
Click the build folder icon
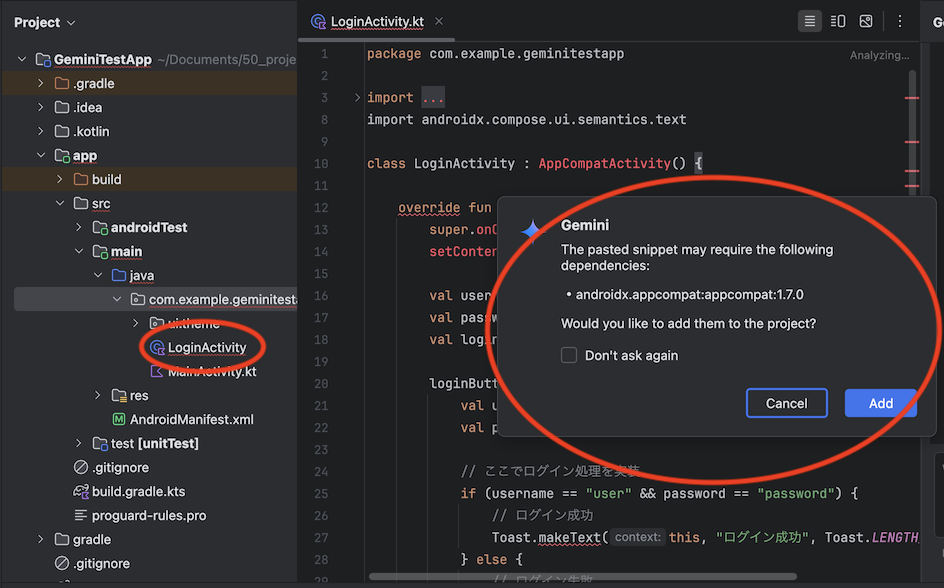(81, 179)
